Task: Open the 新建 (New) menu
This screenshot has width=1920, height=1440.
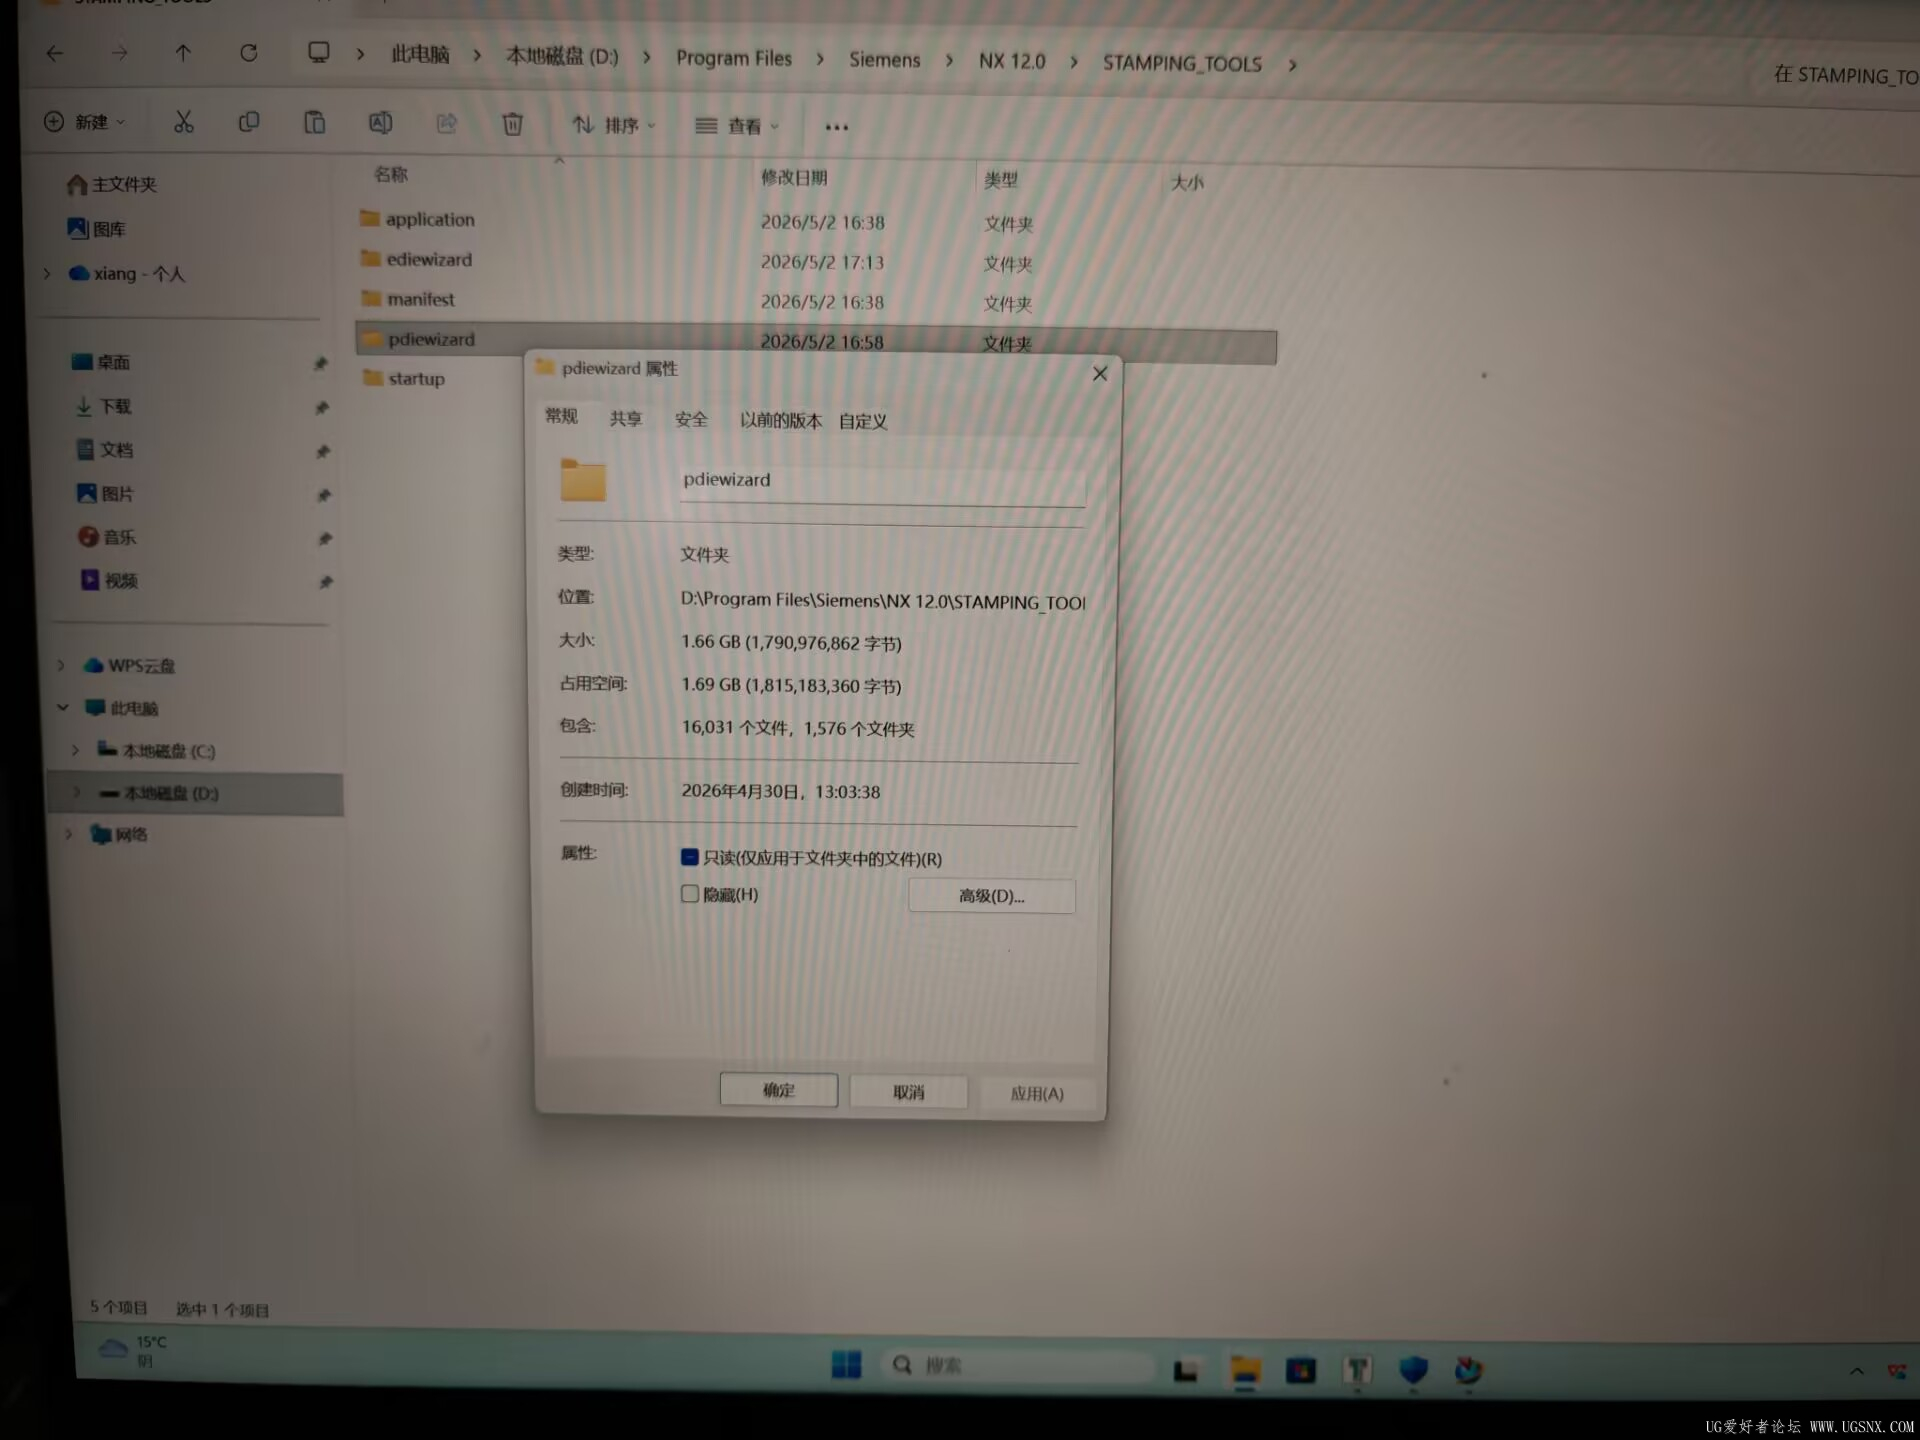Action: click(85, 122)
